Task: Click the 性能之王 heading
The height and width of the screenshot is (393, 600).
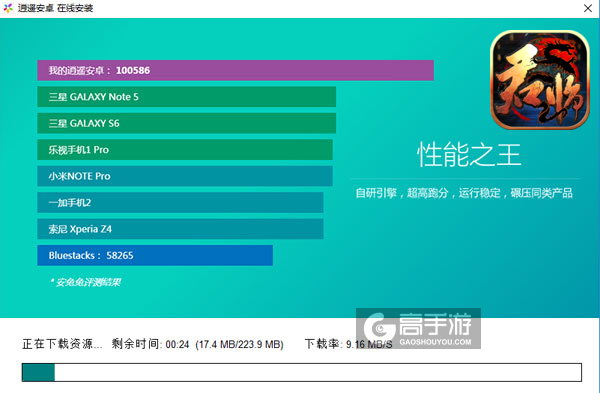Action: click(469, 155)
